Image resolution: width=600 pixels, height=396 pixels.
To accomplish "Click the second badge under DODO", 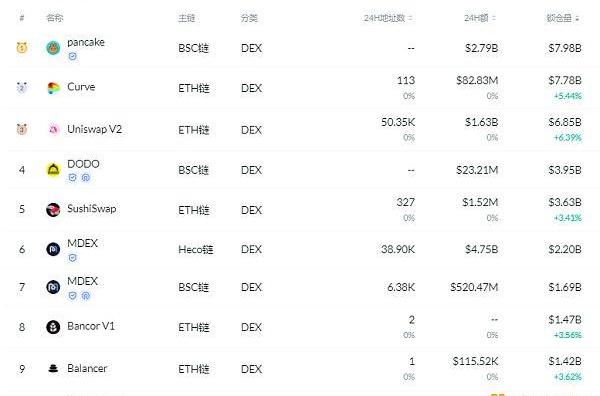I will click(x=86, y=178).
